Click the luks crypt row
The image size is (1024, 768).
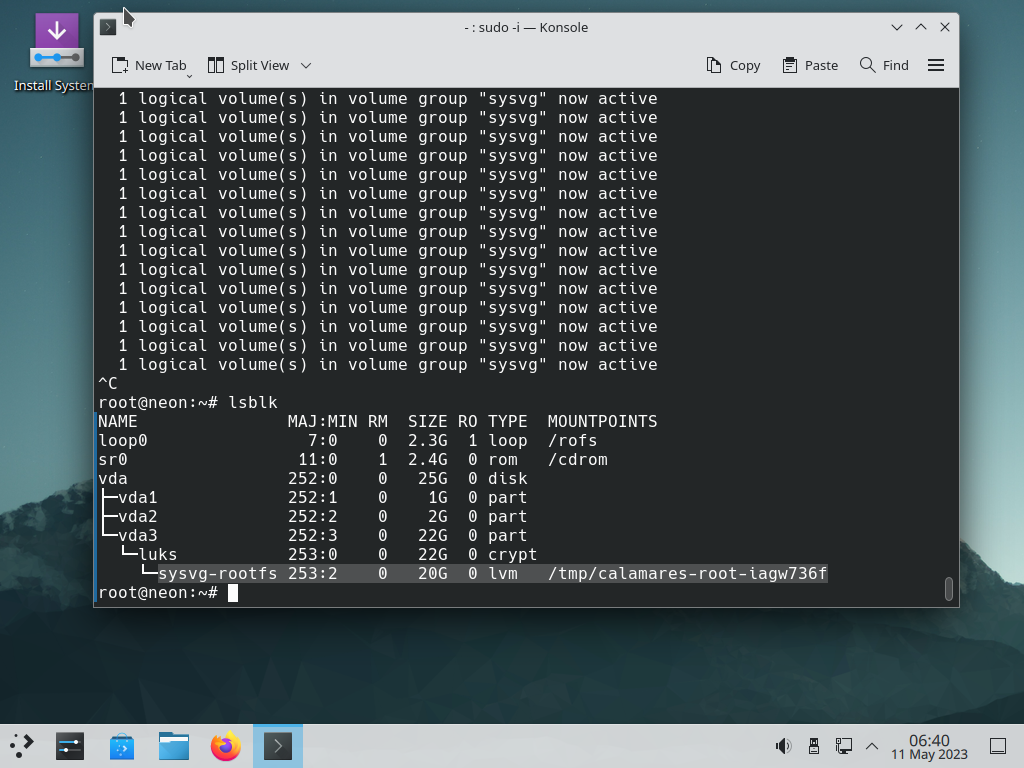[317, 554]
